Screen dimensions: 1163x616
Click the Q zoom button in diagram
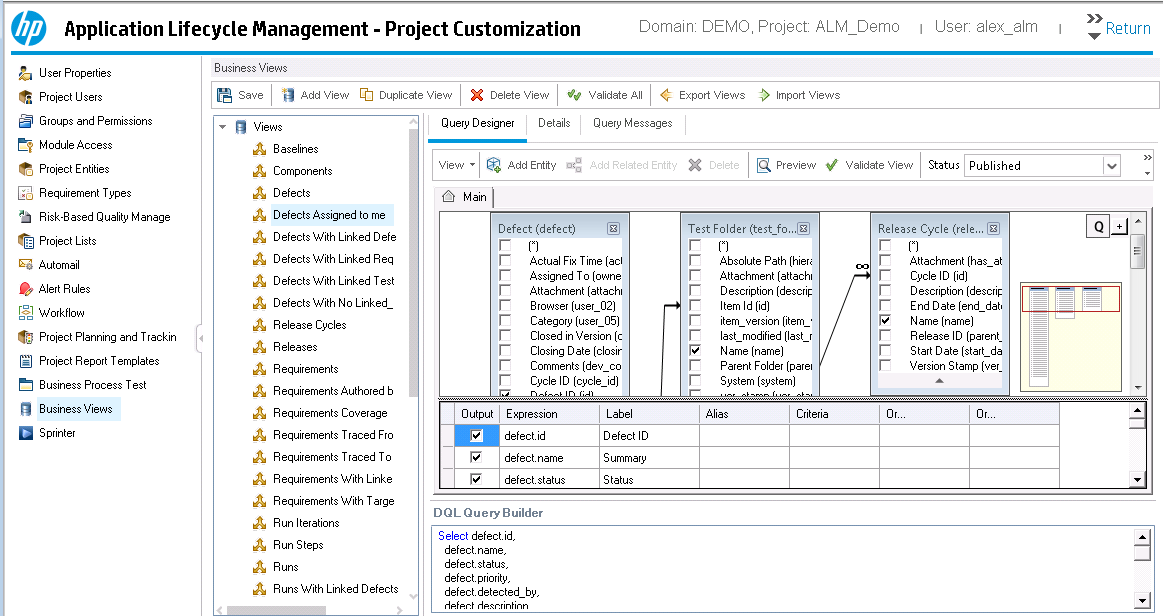(1098, 226)
